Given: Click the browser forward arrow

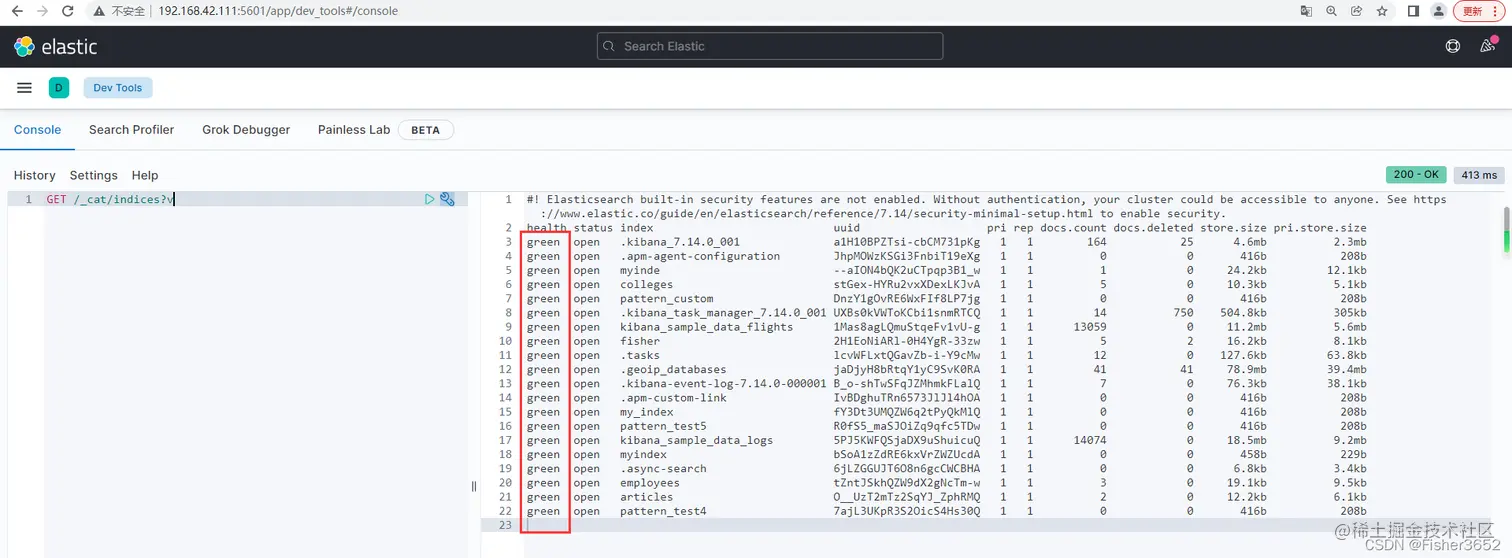Looking at the screenshot, I should point(42,11).
